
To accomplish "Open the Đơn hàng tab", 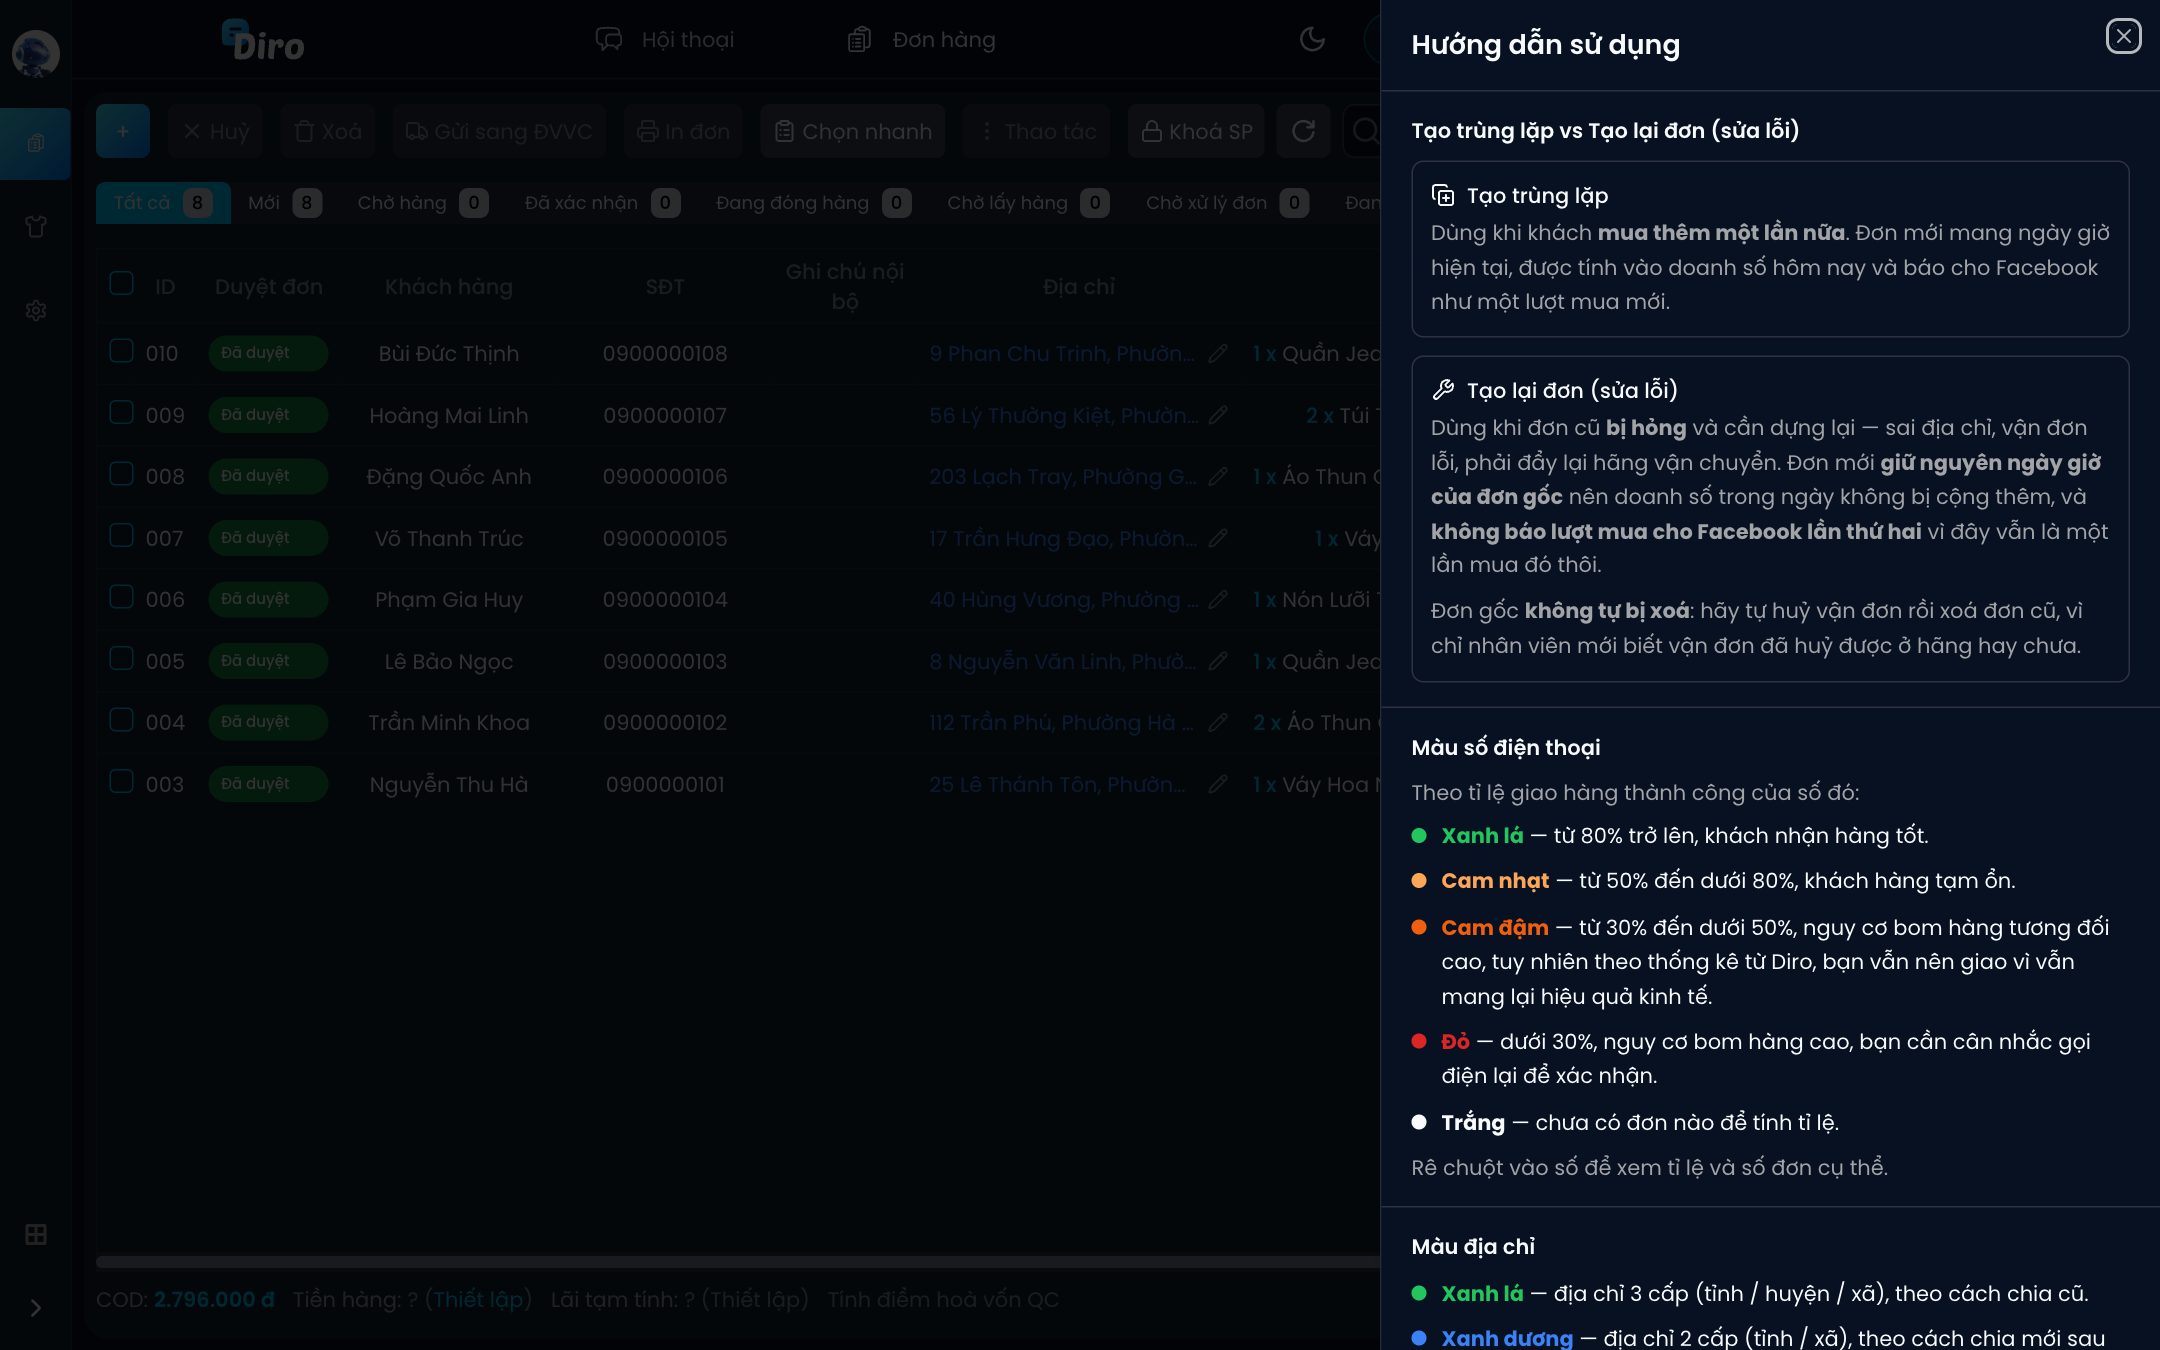I will [x=922, y=40].
